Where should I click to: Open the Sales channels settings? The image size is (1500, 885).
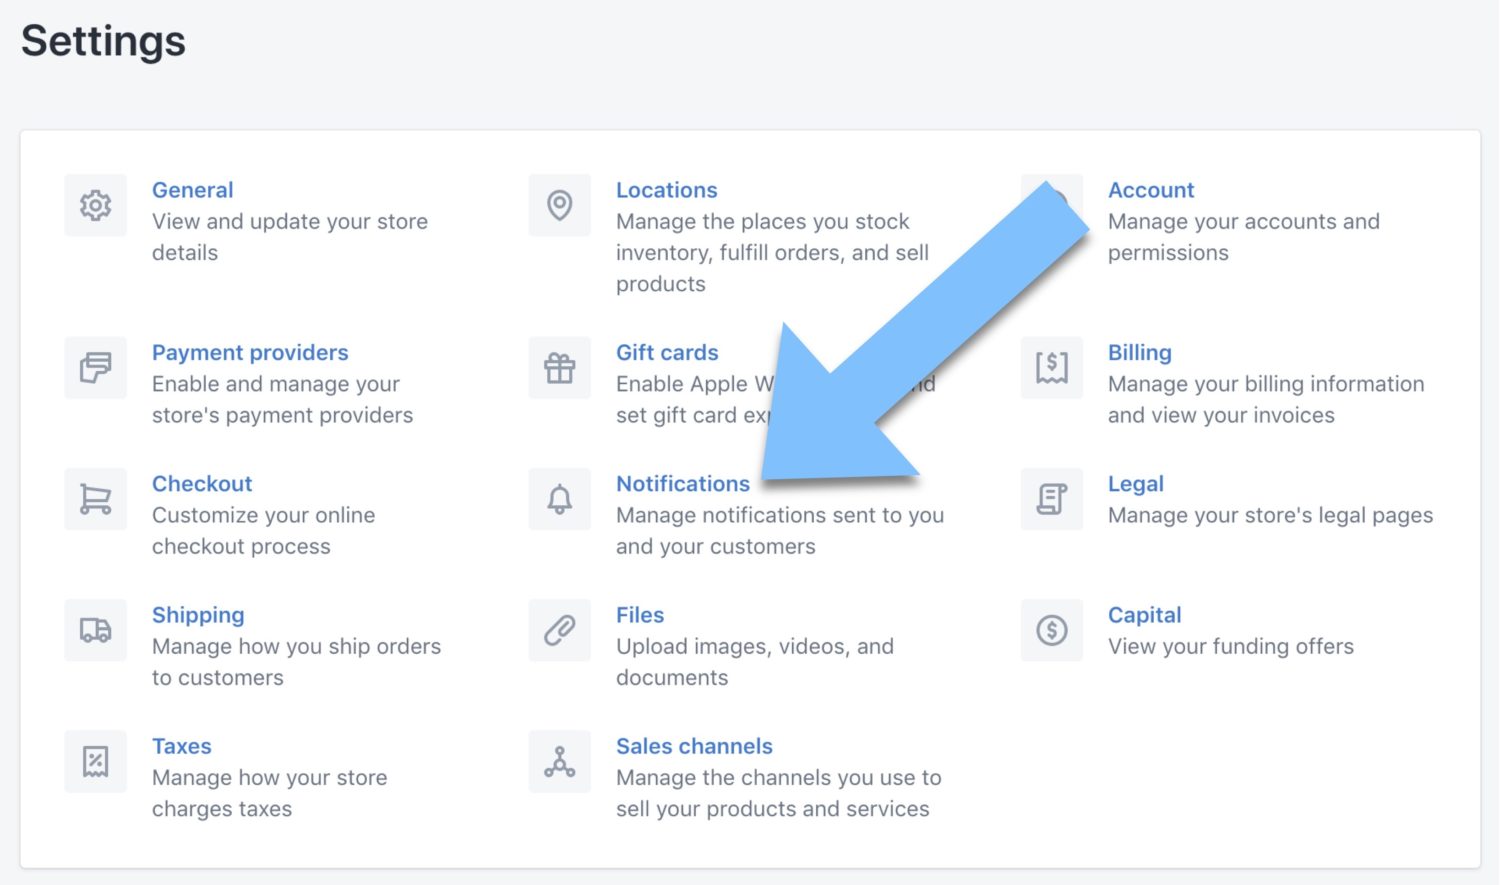pyautogui.click(x=694, y=746)
